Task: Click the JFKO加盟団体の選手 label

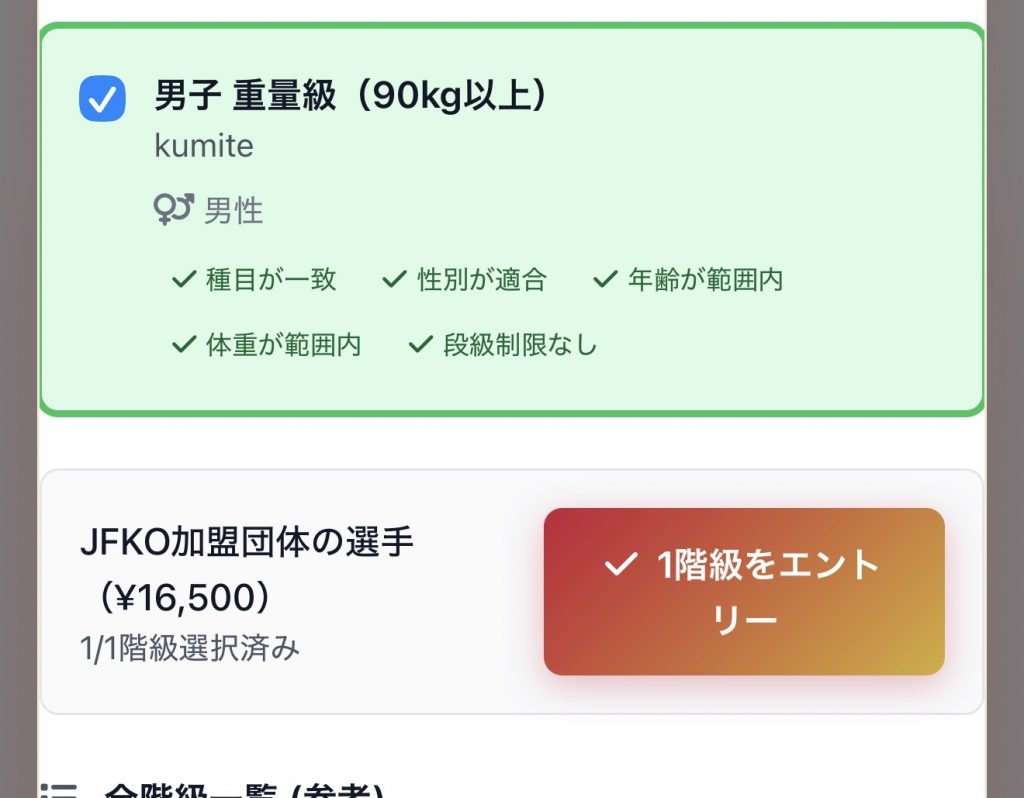Action: click(246, 544)
